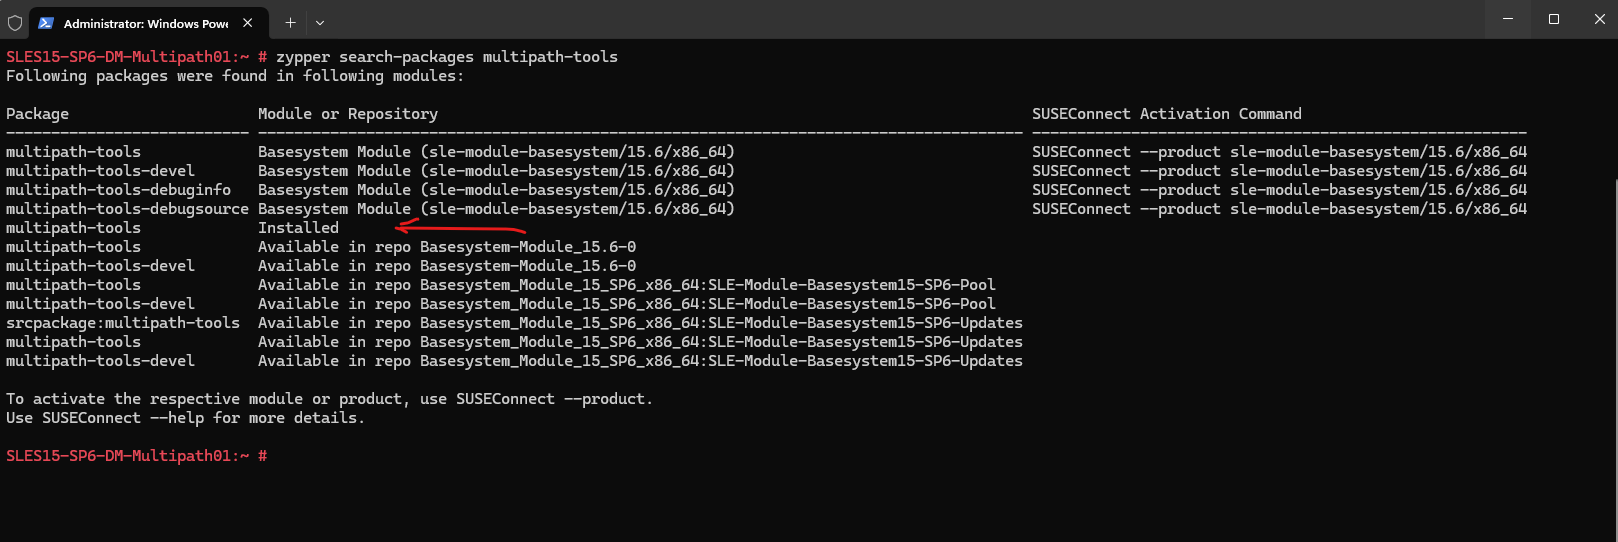
Task: Click the administrator shield icon in title bar
Action: pyautogui.click(x=15, y=22)
